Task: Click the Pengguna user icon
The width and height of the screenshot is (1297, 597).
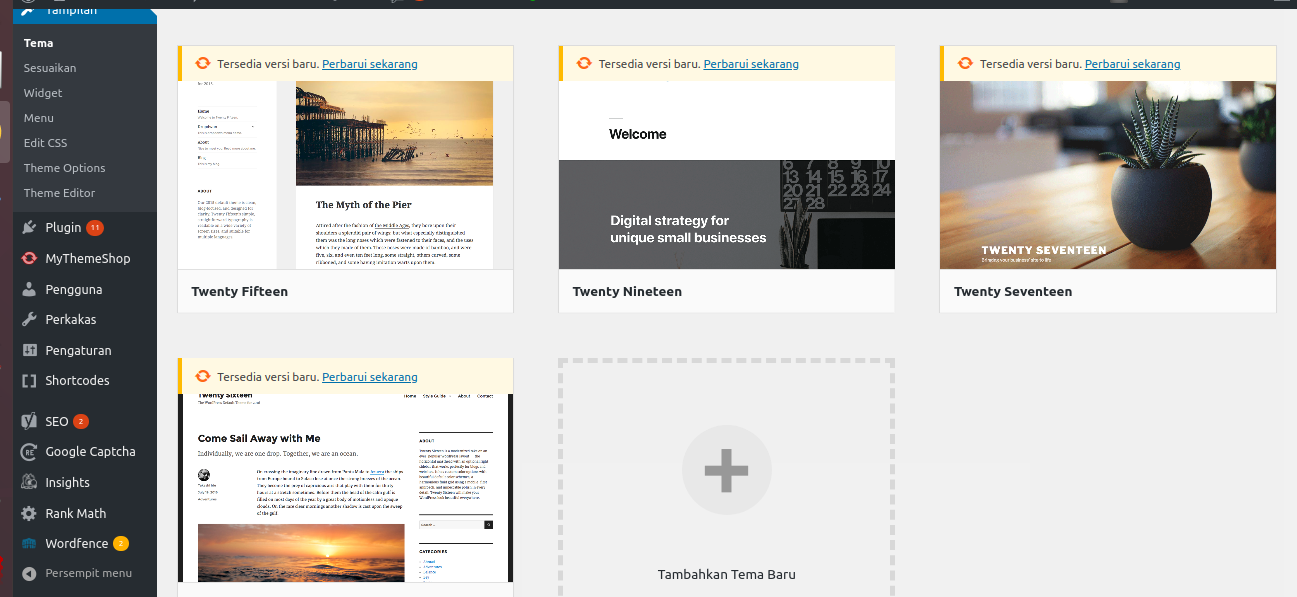Action: (29, 289)
